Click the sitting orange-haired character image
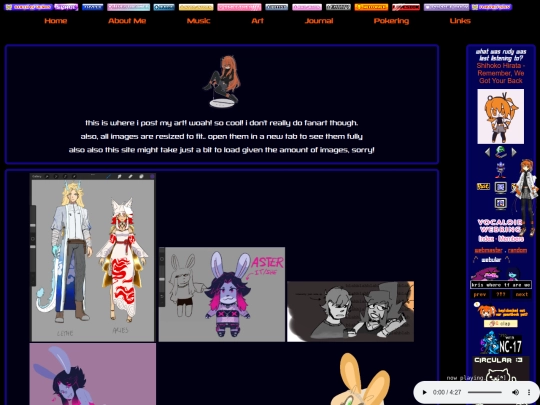Image resolution: width=540 pixels, height=405 pixels. (x=221, y=82)
